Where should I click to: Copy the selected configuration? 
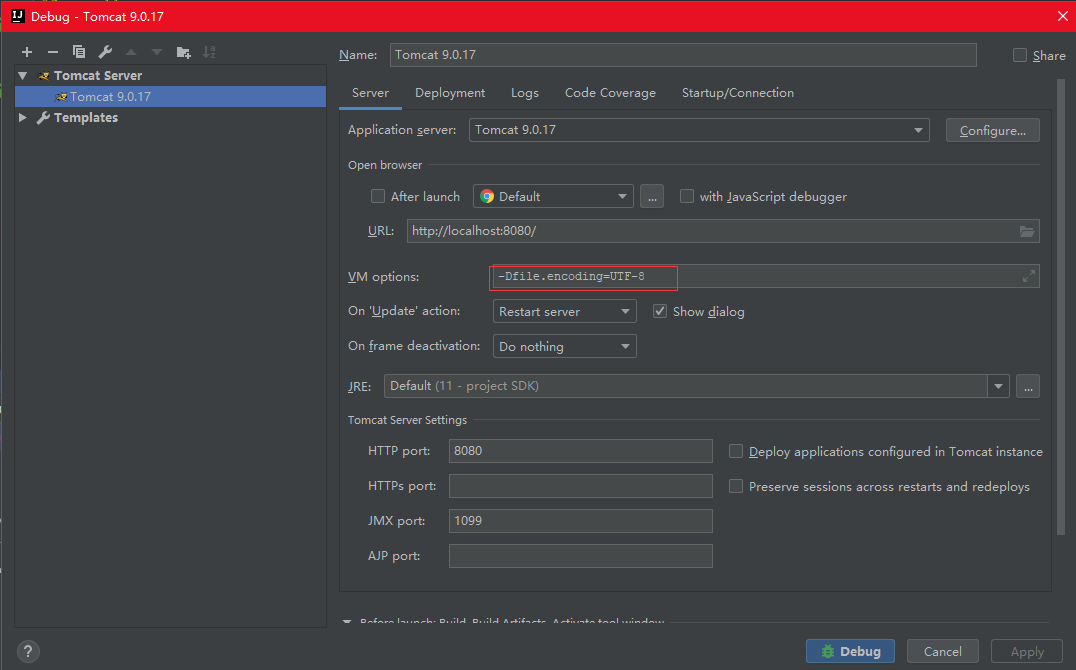pos(79,52)
